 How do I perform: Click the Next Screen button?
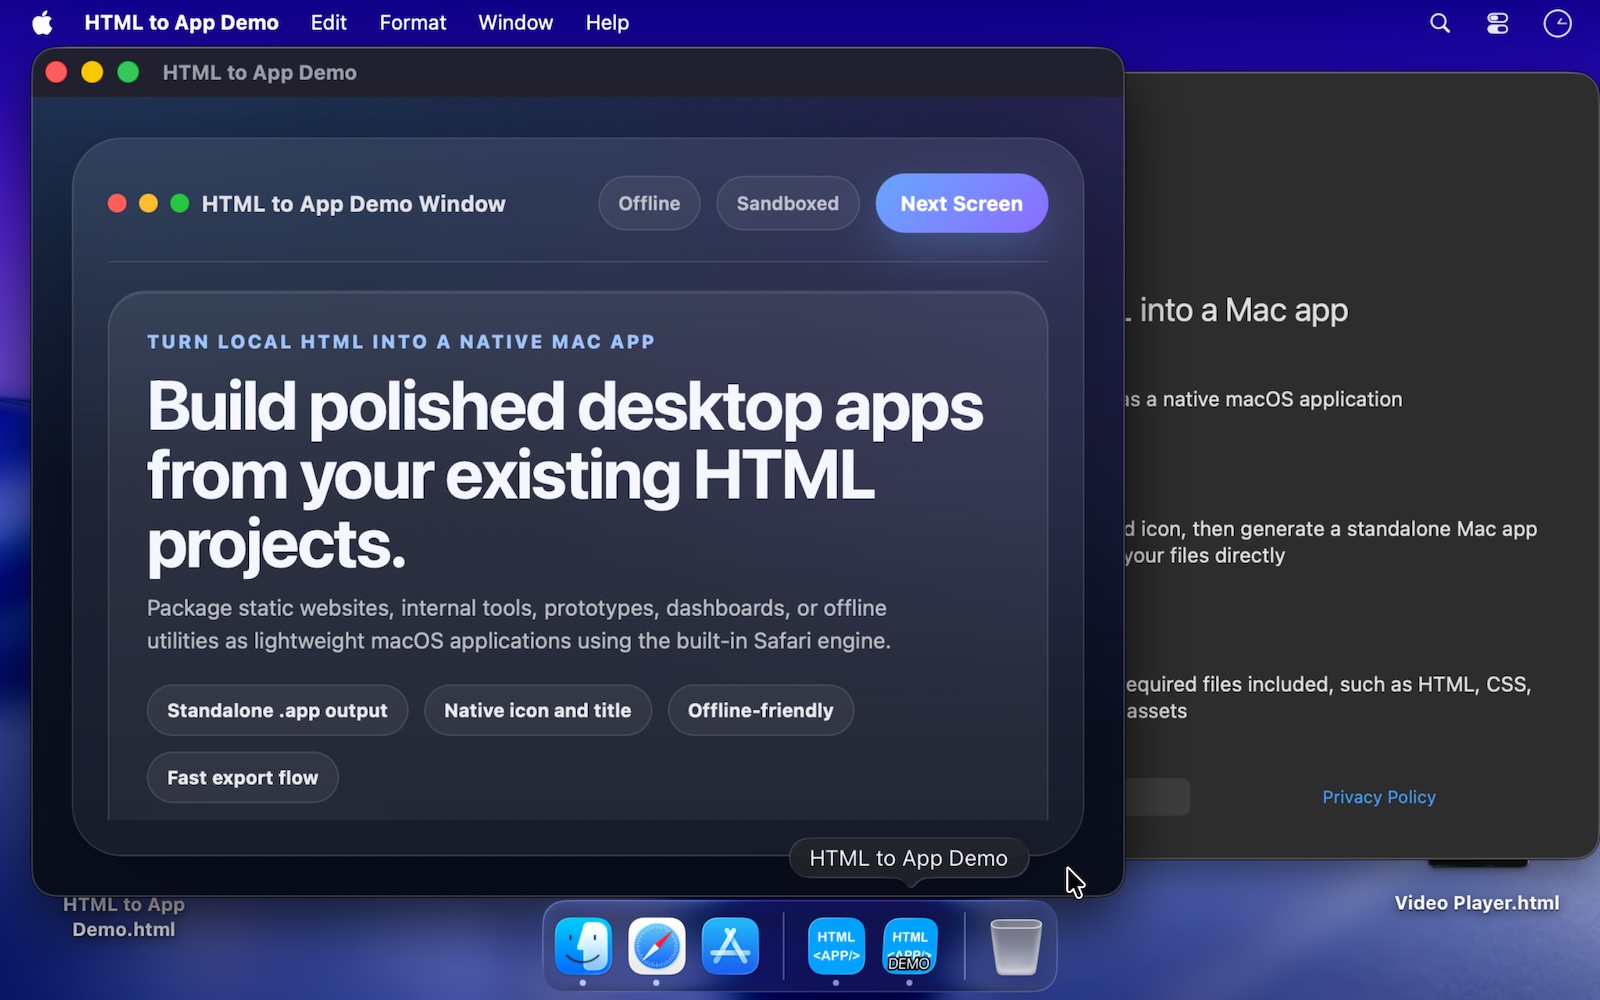click(x=961, y=203)
